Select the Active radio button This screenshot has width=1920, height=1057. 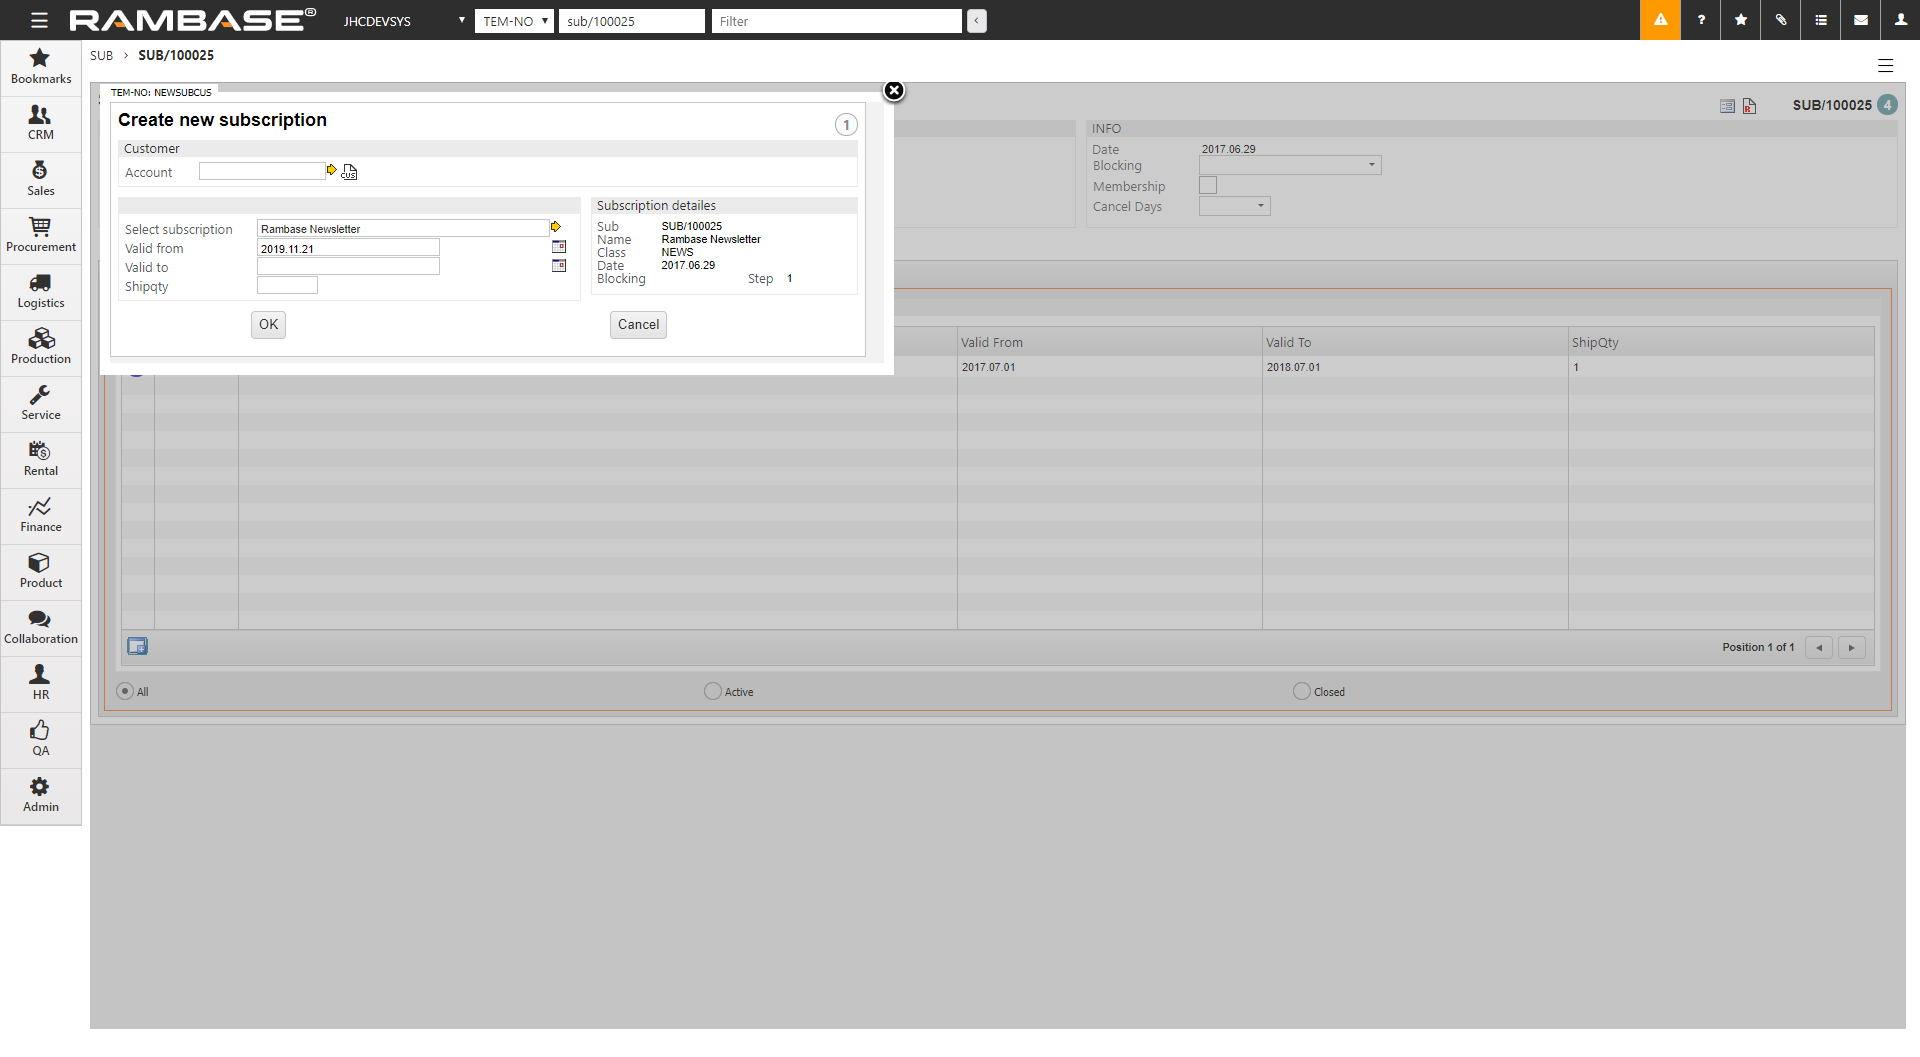point(712,691)
